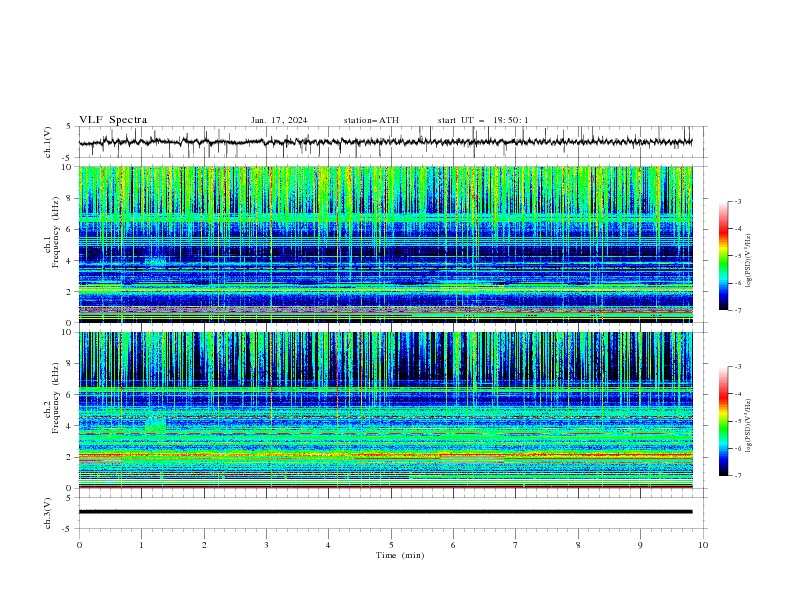Click the ch.2 PSD color scale bar

point(723,421)
